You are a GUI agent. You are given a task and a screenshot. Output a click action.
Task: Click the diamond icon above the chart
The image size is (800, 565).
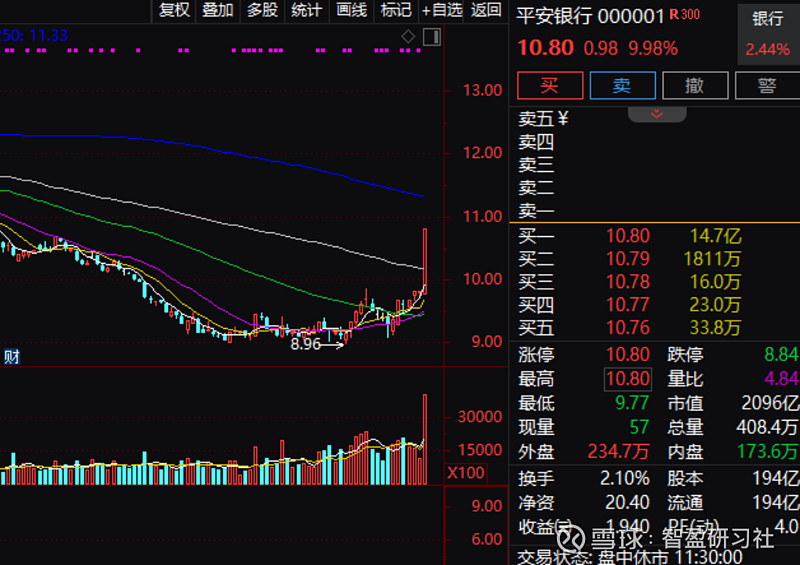[408, 36]
